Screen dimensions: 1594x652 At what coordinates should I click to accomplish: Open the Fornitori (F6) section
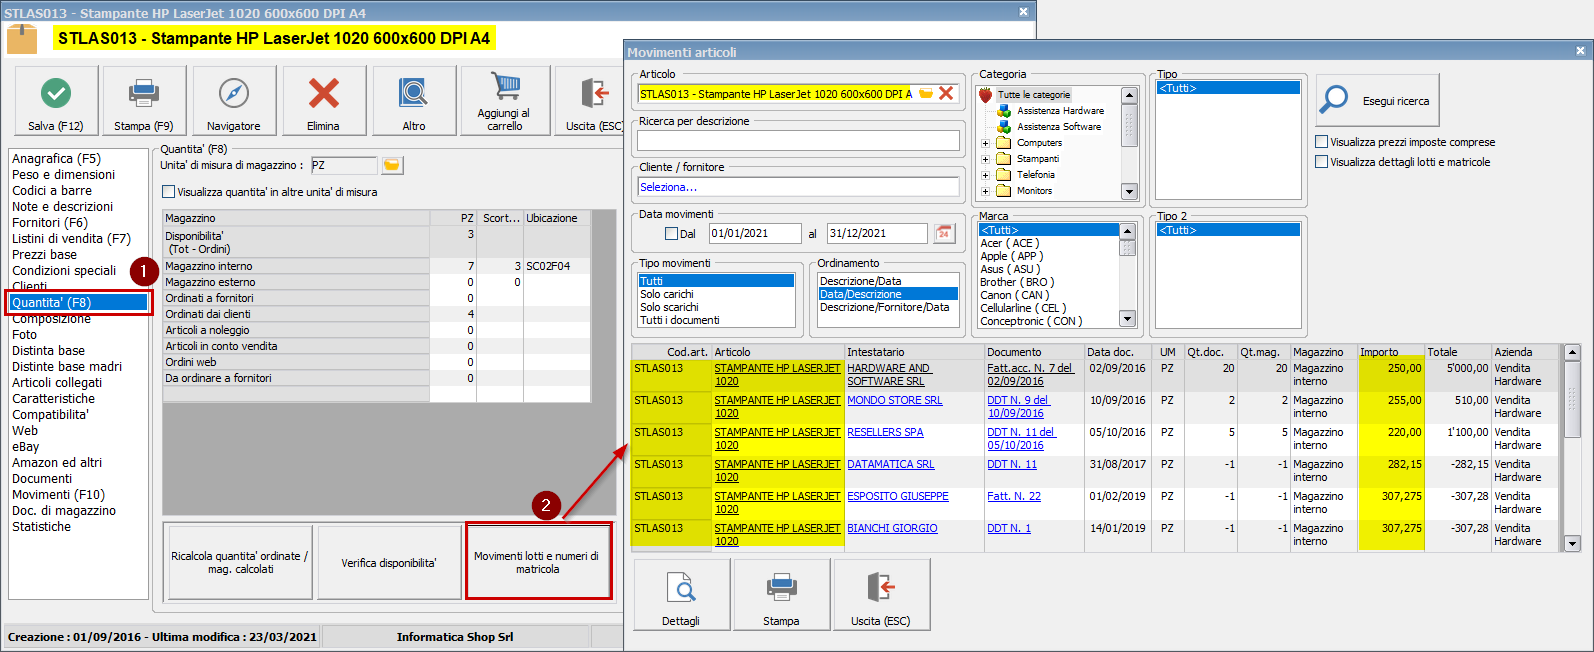pyautogui.click(x=50, y=223)
